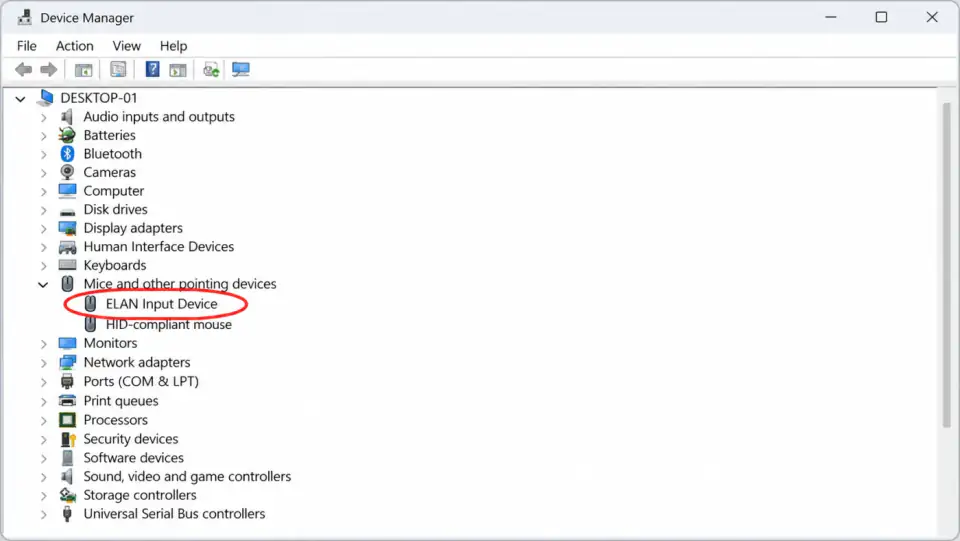This screenshot has height=541, width=960.
Task: Select ELAN Input Device entry
Action: (x=162, y=304)
